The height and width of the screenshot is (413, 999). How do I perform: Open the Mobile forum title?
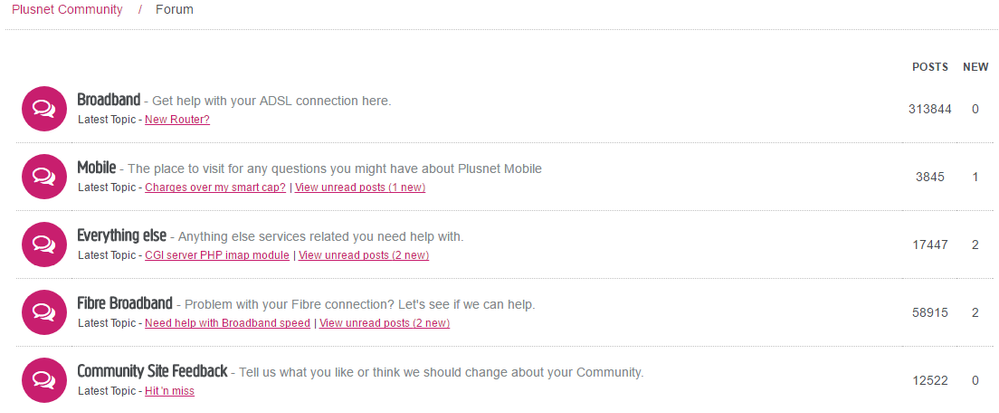[x=96, y=168]
